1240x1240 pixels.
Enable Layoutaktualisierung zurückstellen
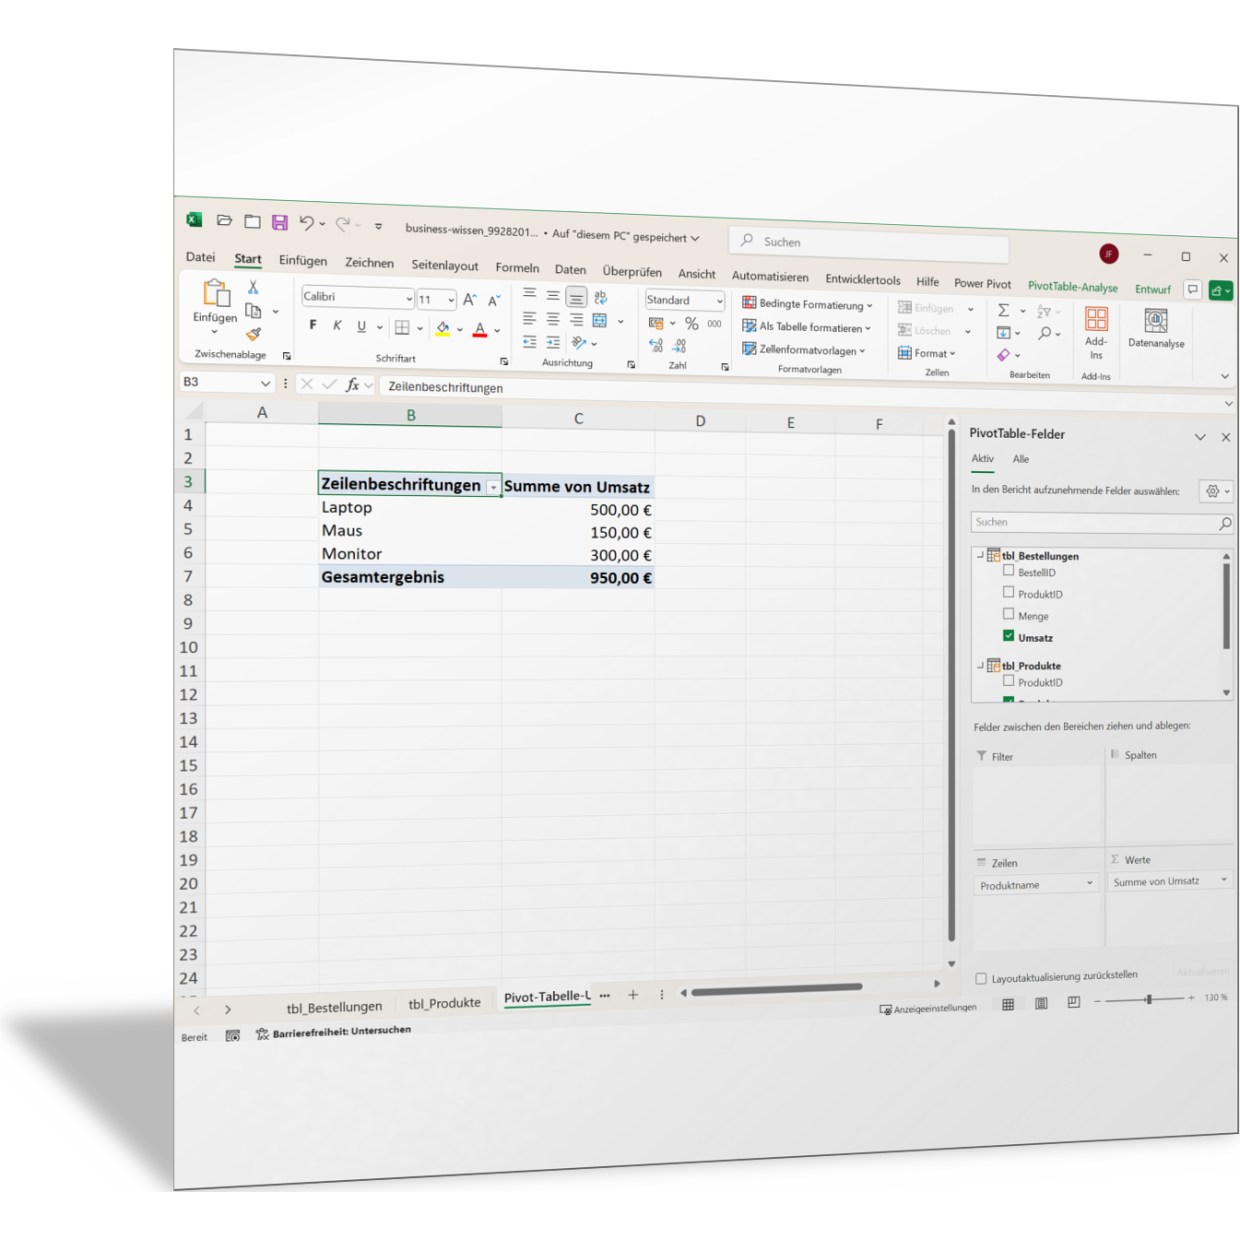pos(980,977)
